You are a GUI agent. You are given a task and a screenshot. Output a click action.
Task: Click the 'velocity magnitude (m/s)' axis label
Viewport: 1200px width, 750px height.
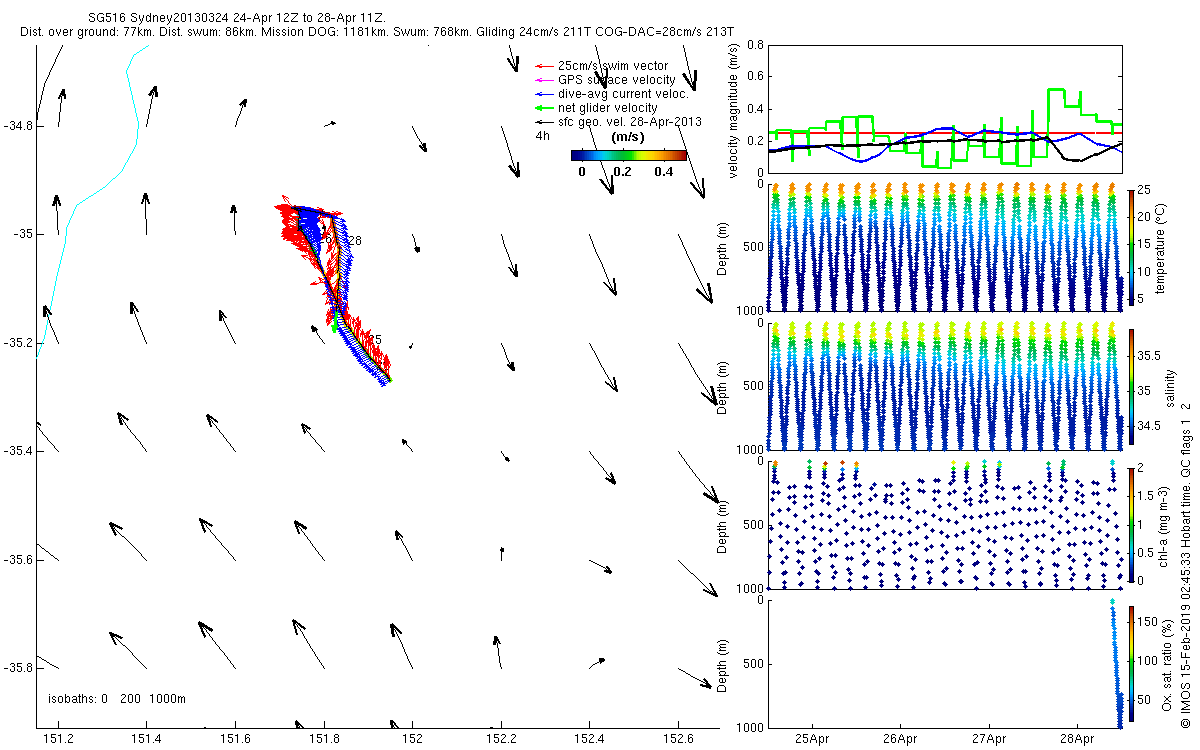point(734,112)
